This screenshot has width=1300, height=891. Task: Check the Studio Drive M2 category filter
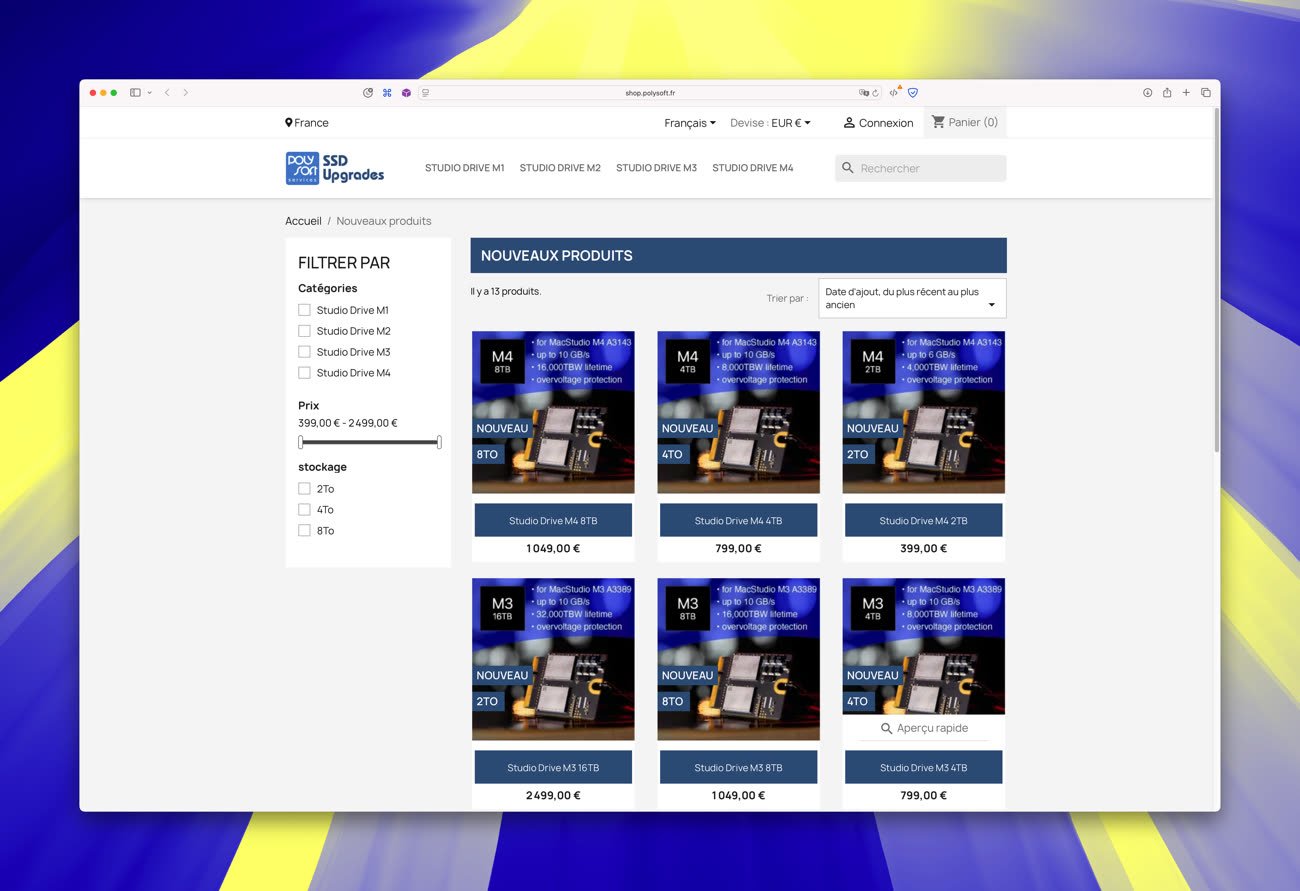[304, 331]
